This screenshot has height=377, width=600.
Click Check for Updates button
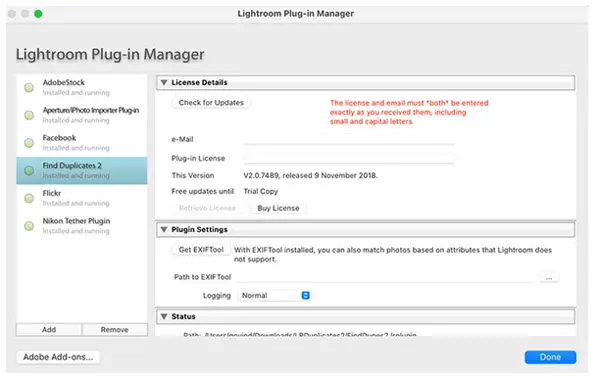[211, 103]
